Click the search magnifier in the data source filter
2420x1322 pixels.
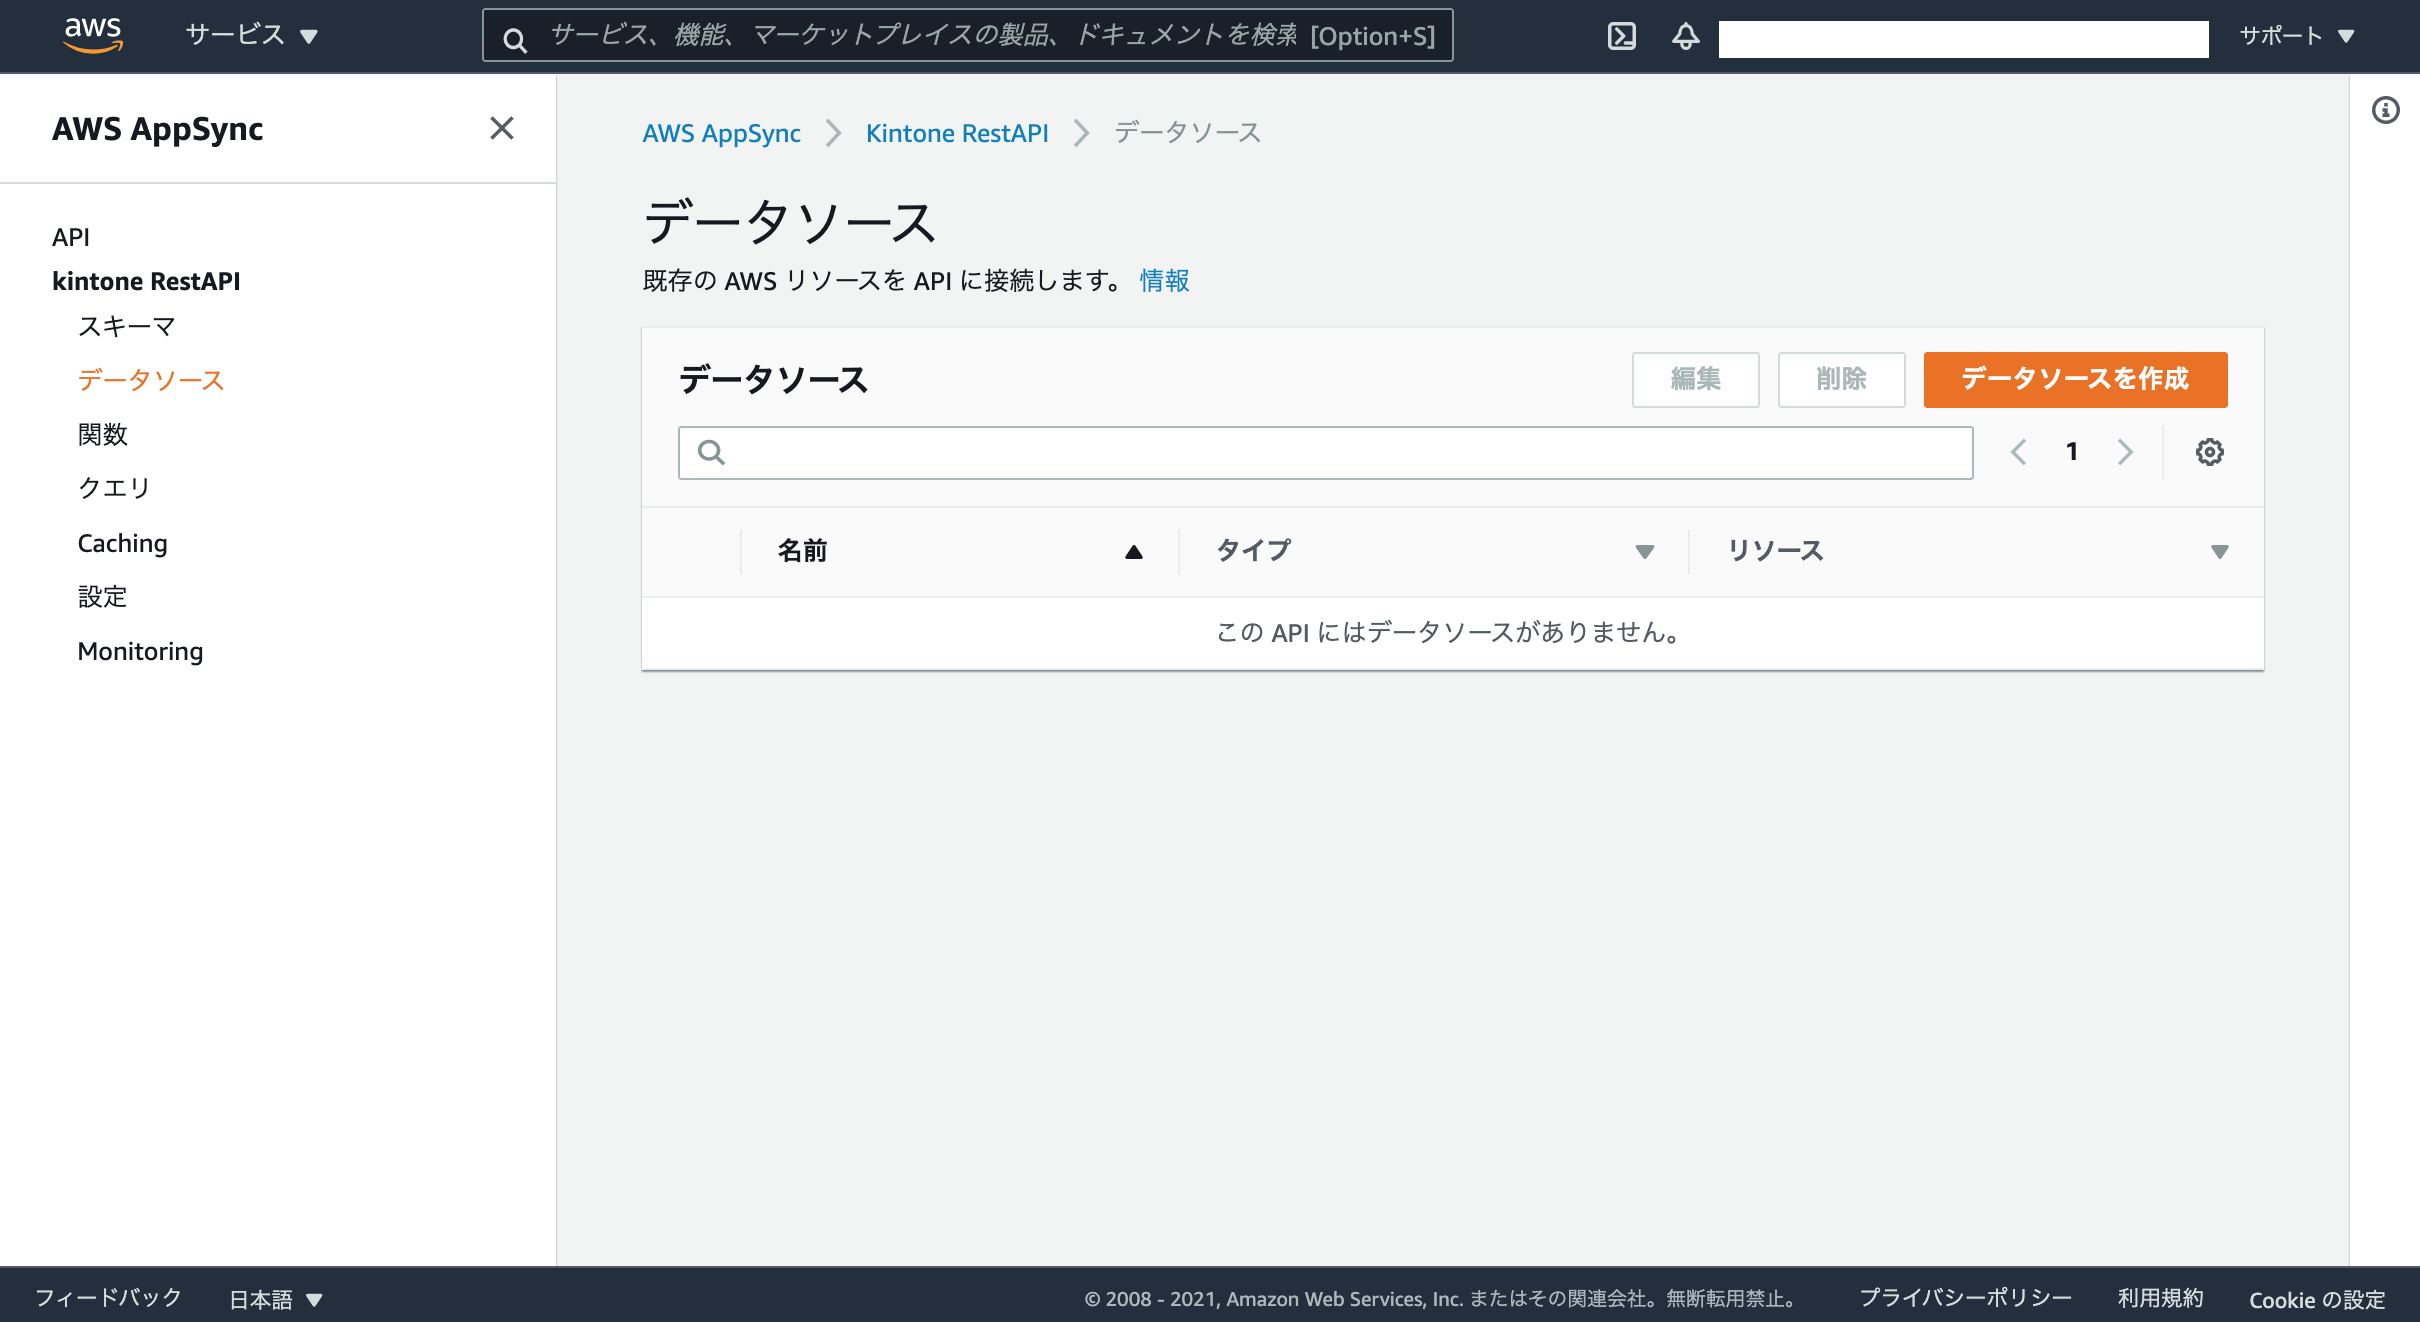tap(713, 452)
